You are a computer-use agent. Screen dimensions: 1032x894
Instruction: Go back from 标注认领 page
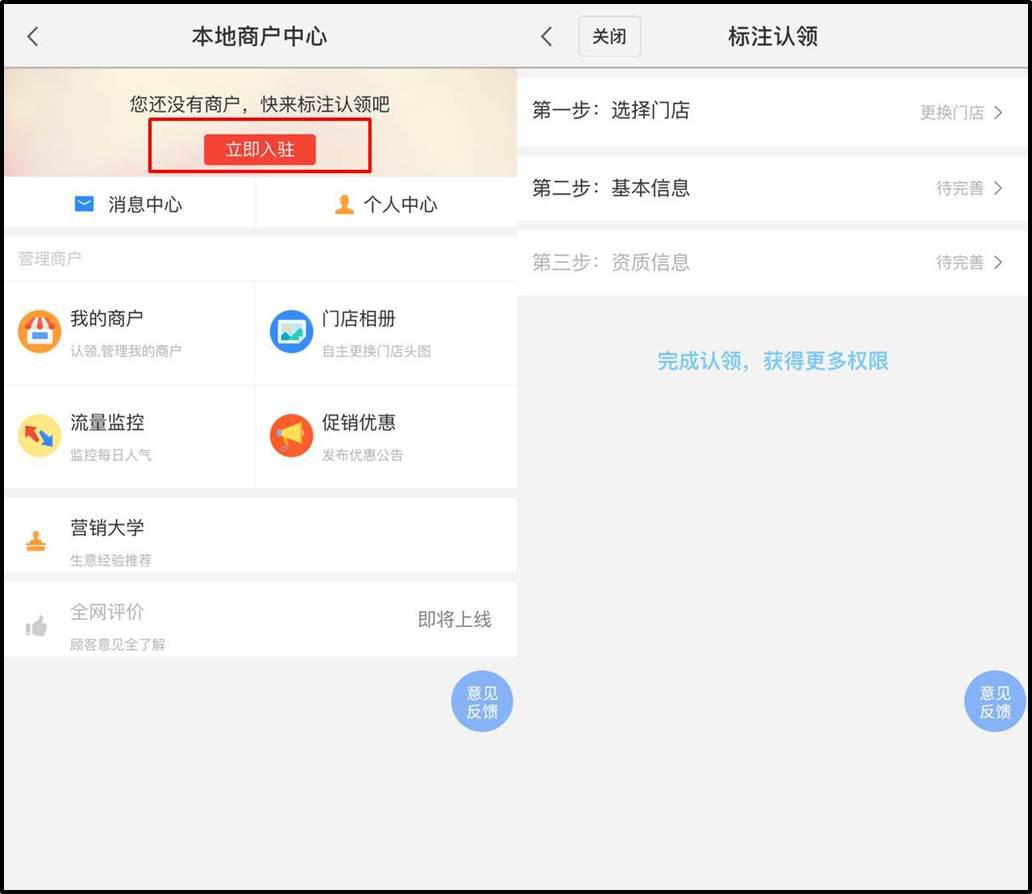pos(546,36)
